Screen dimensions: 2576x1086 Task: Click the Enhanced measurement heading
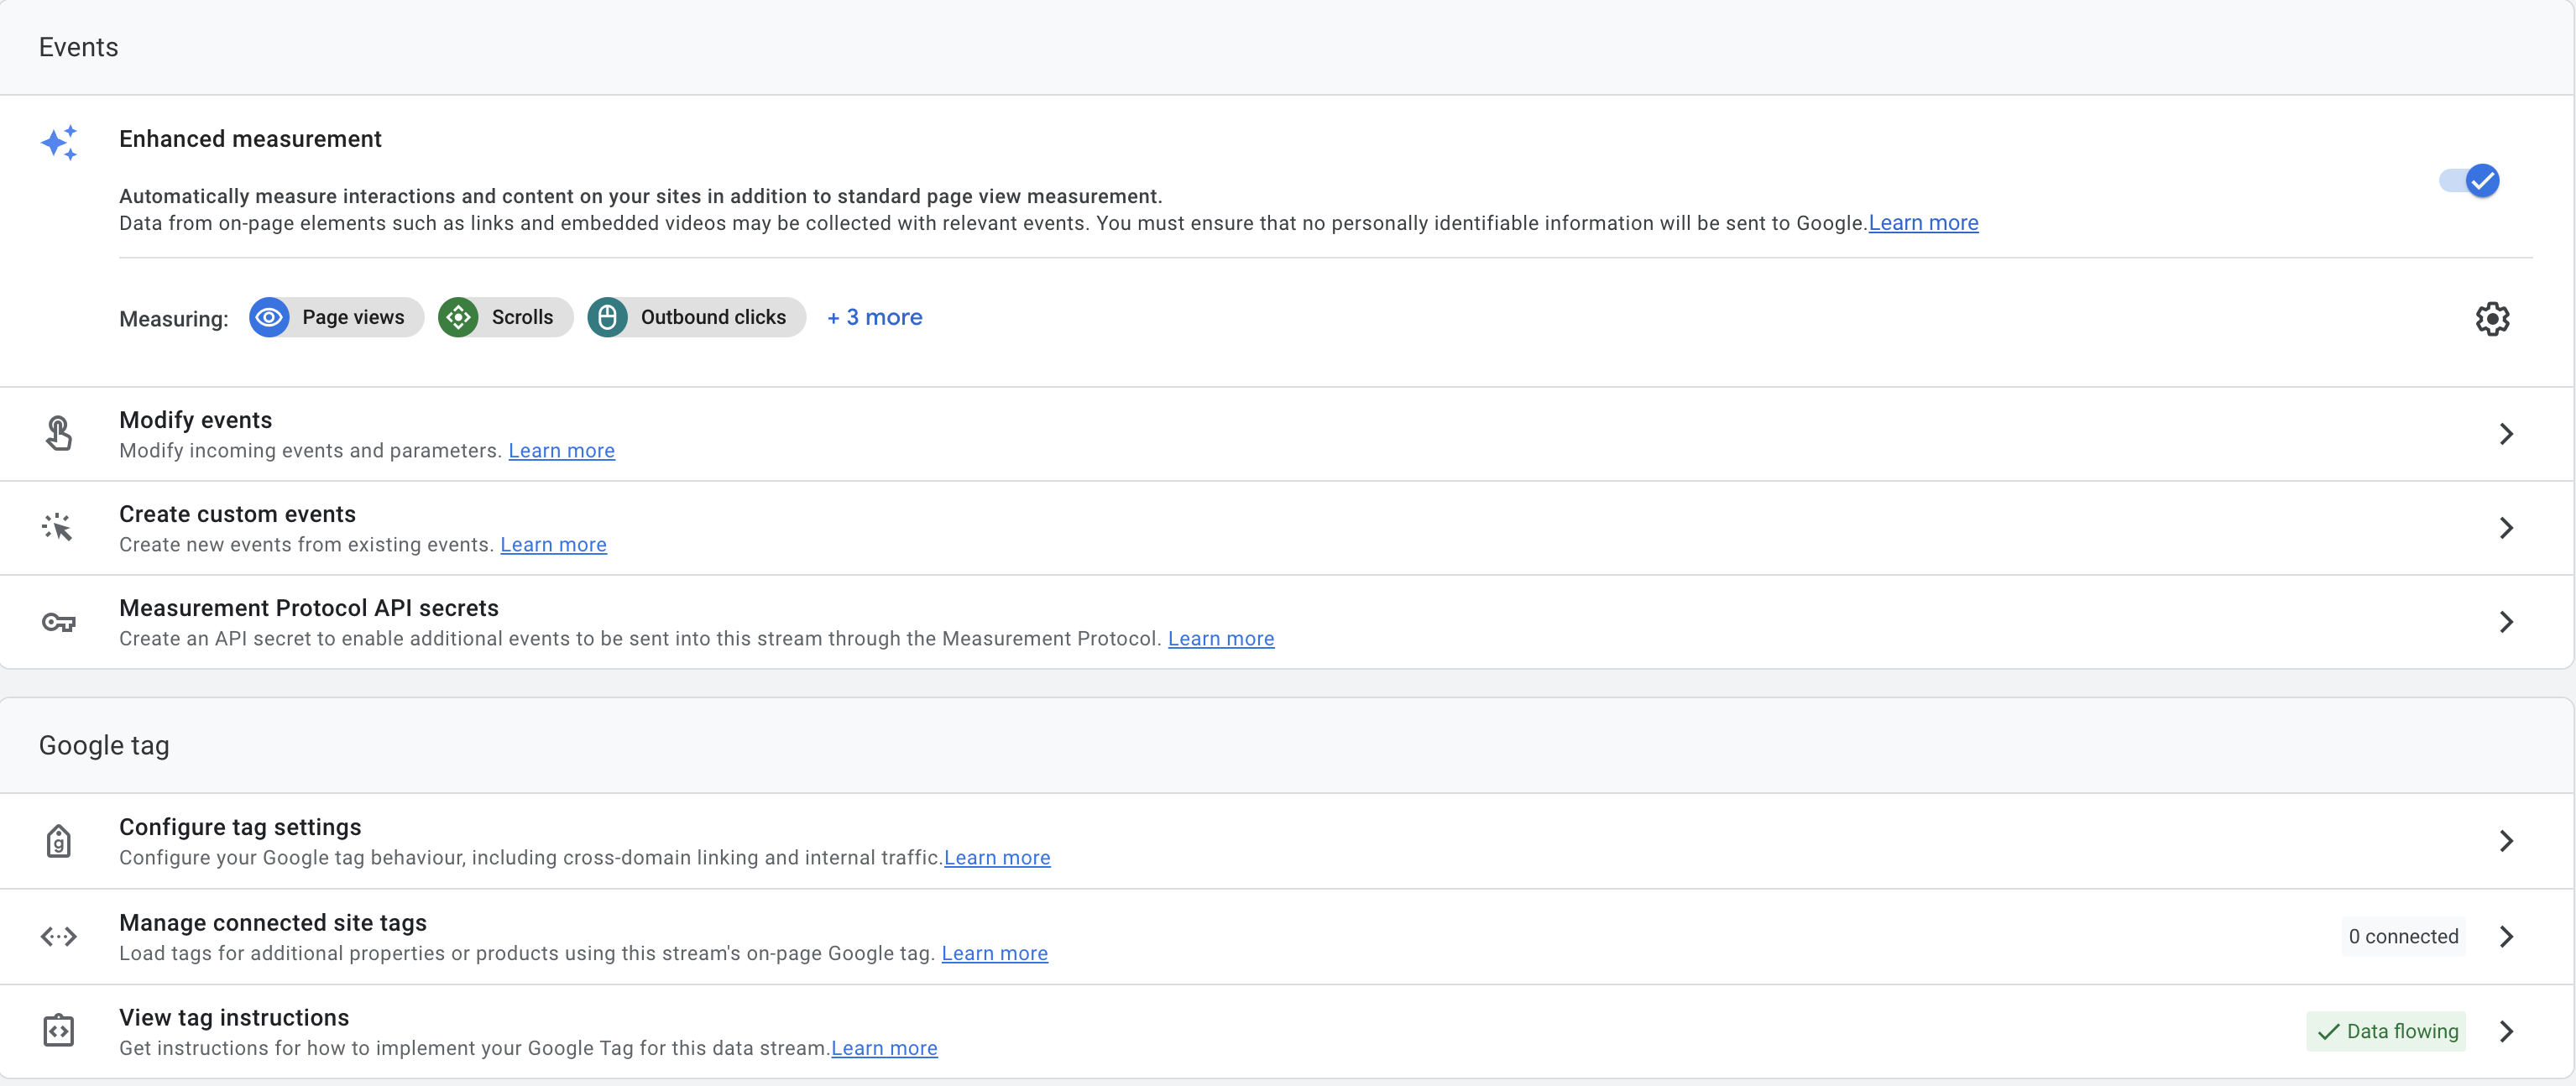250,139
